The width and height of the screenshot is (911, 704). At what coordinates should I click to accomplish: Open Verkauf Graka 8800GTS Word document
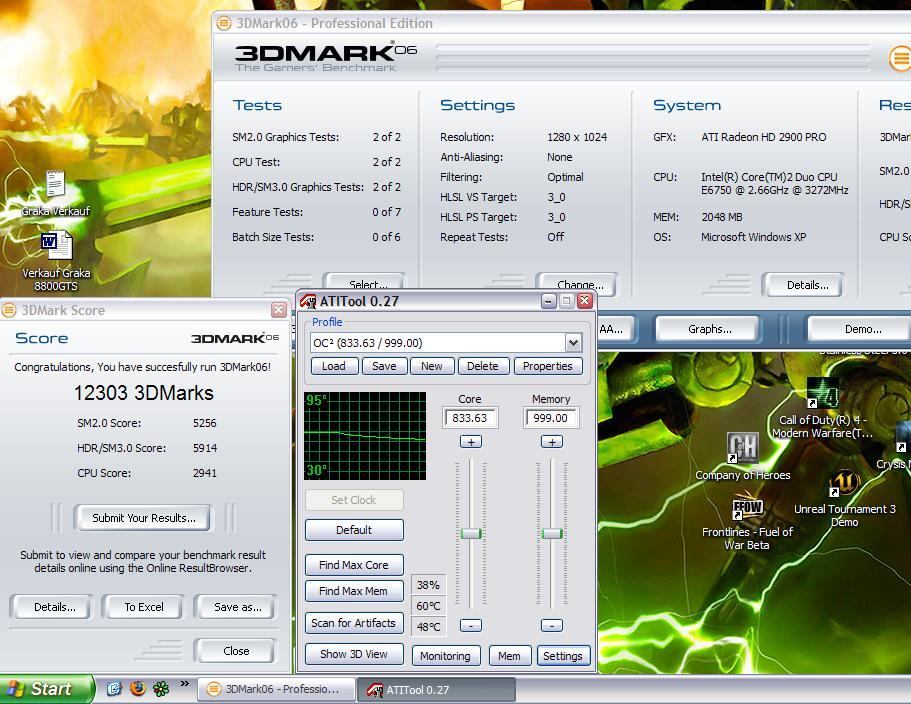[57, 245]
